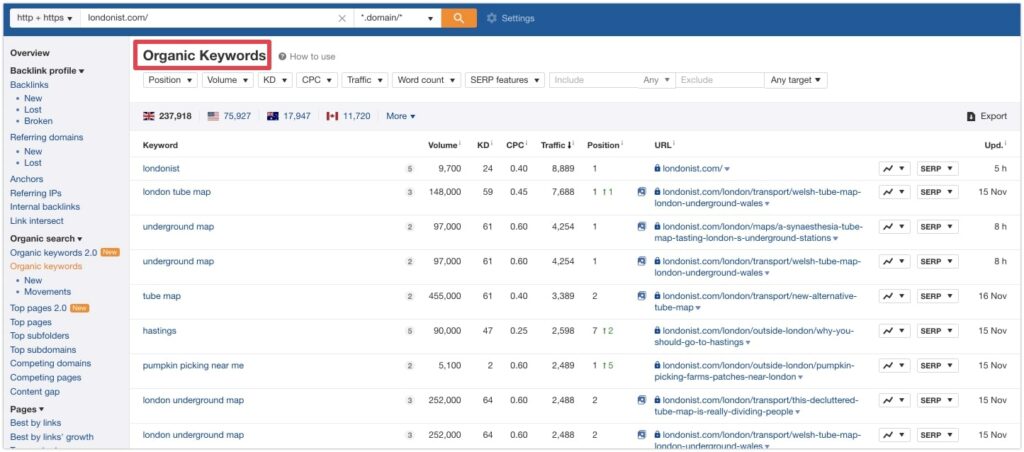
Task: Open the Any match dropdown beside Include
Action: [x=657, y=80]
